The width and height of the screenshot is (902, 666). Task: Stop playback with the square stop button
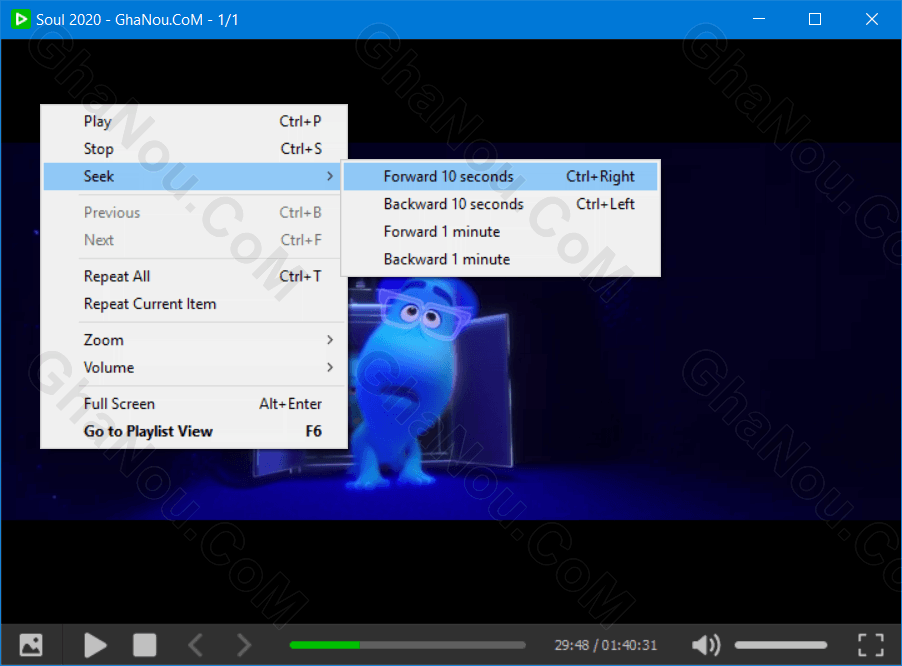click(x=144, y=645)
